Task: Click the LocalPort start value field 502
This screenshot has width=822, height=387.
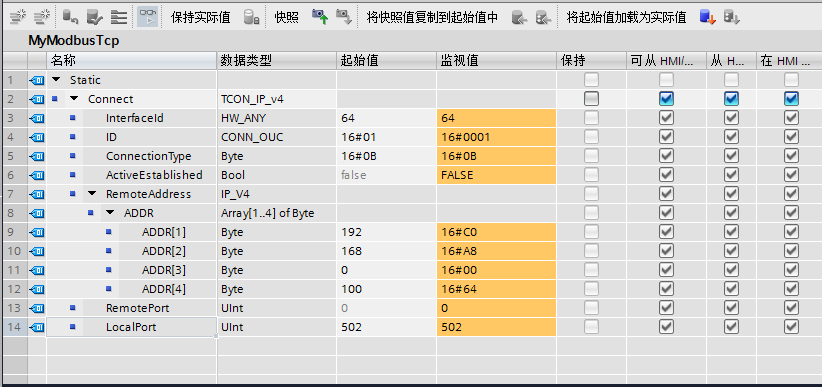Action: click(x=386, y=327)
